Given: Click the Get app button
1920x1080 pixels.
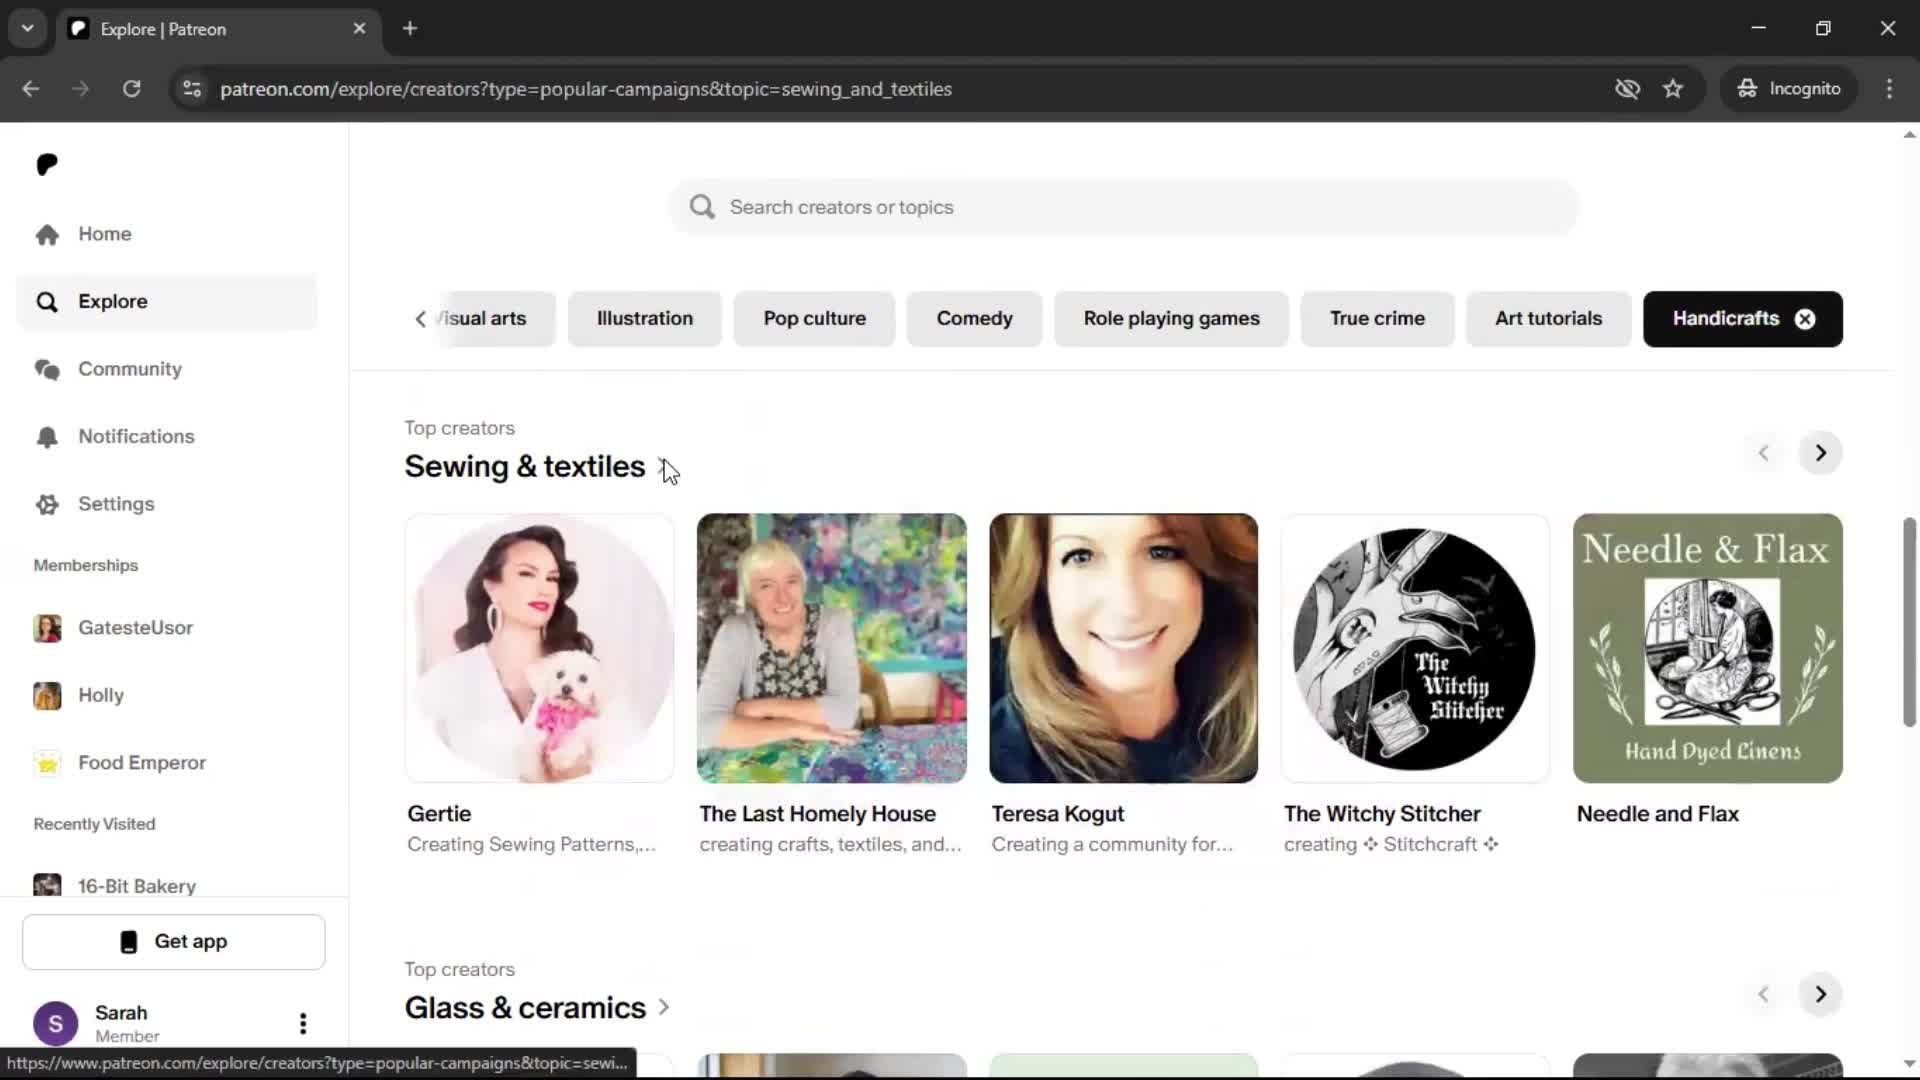Looking at the screenshot, I should click(x=174, y=942).
